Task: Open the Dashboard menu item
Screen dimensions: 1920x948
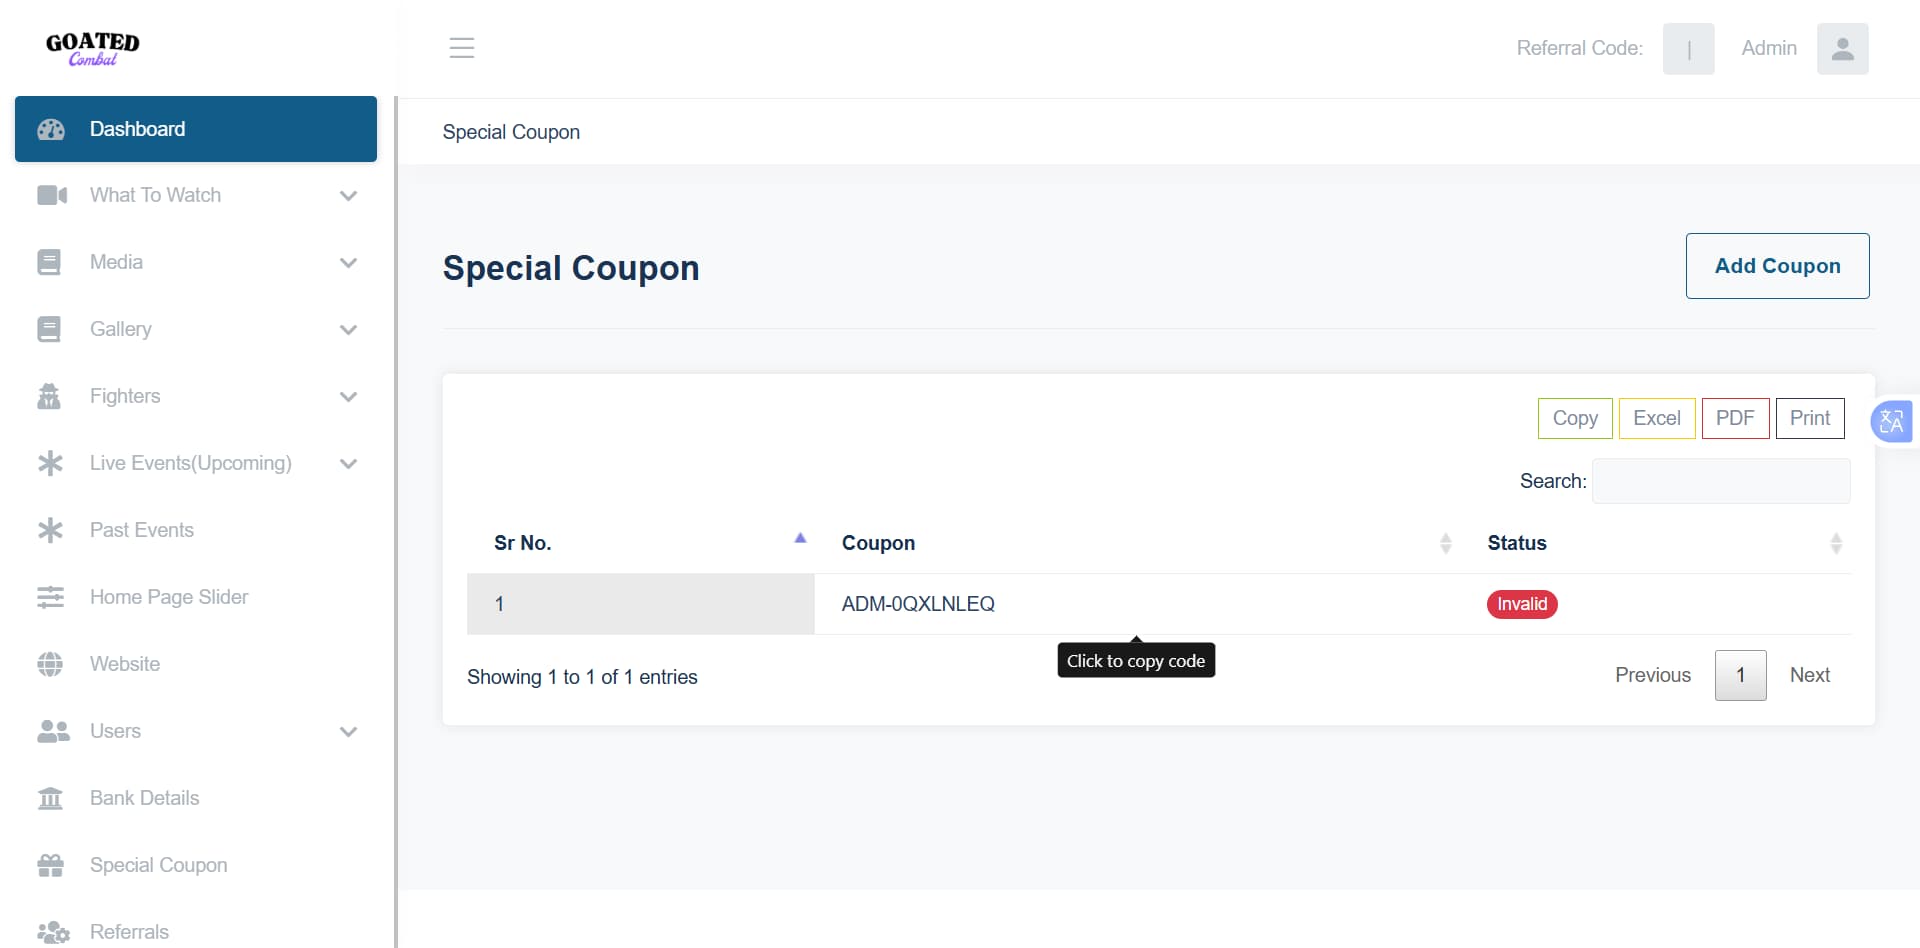Action: tap(195, 129)
